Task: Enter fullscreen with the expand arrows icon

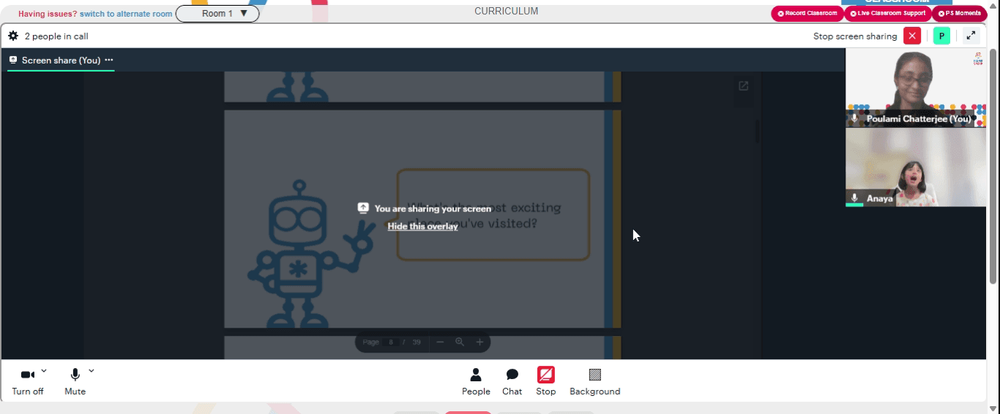Action: click(971, 36)
